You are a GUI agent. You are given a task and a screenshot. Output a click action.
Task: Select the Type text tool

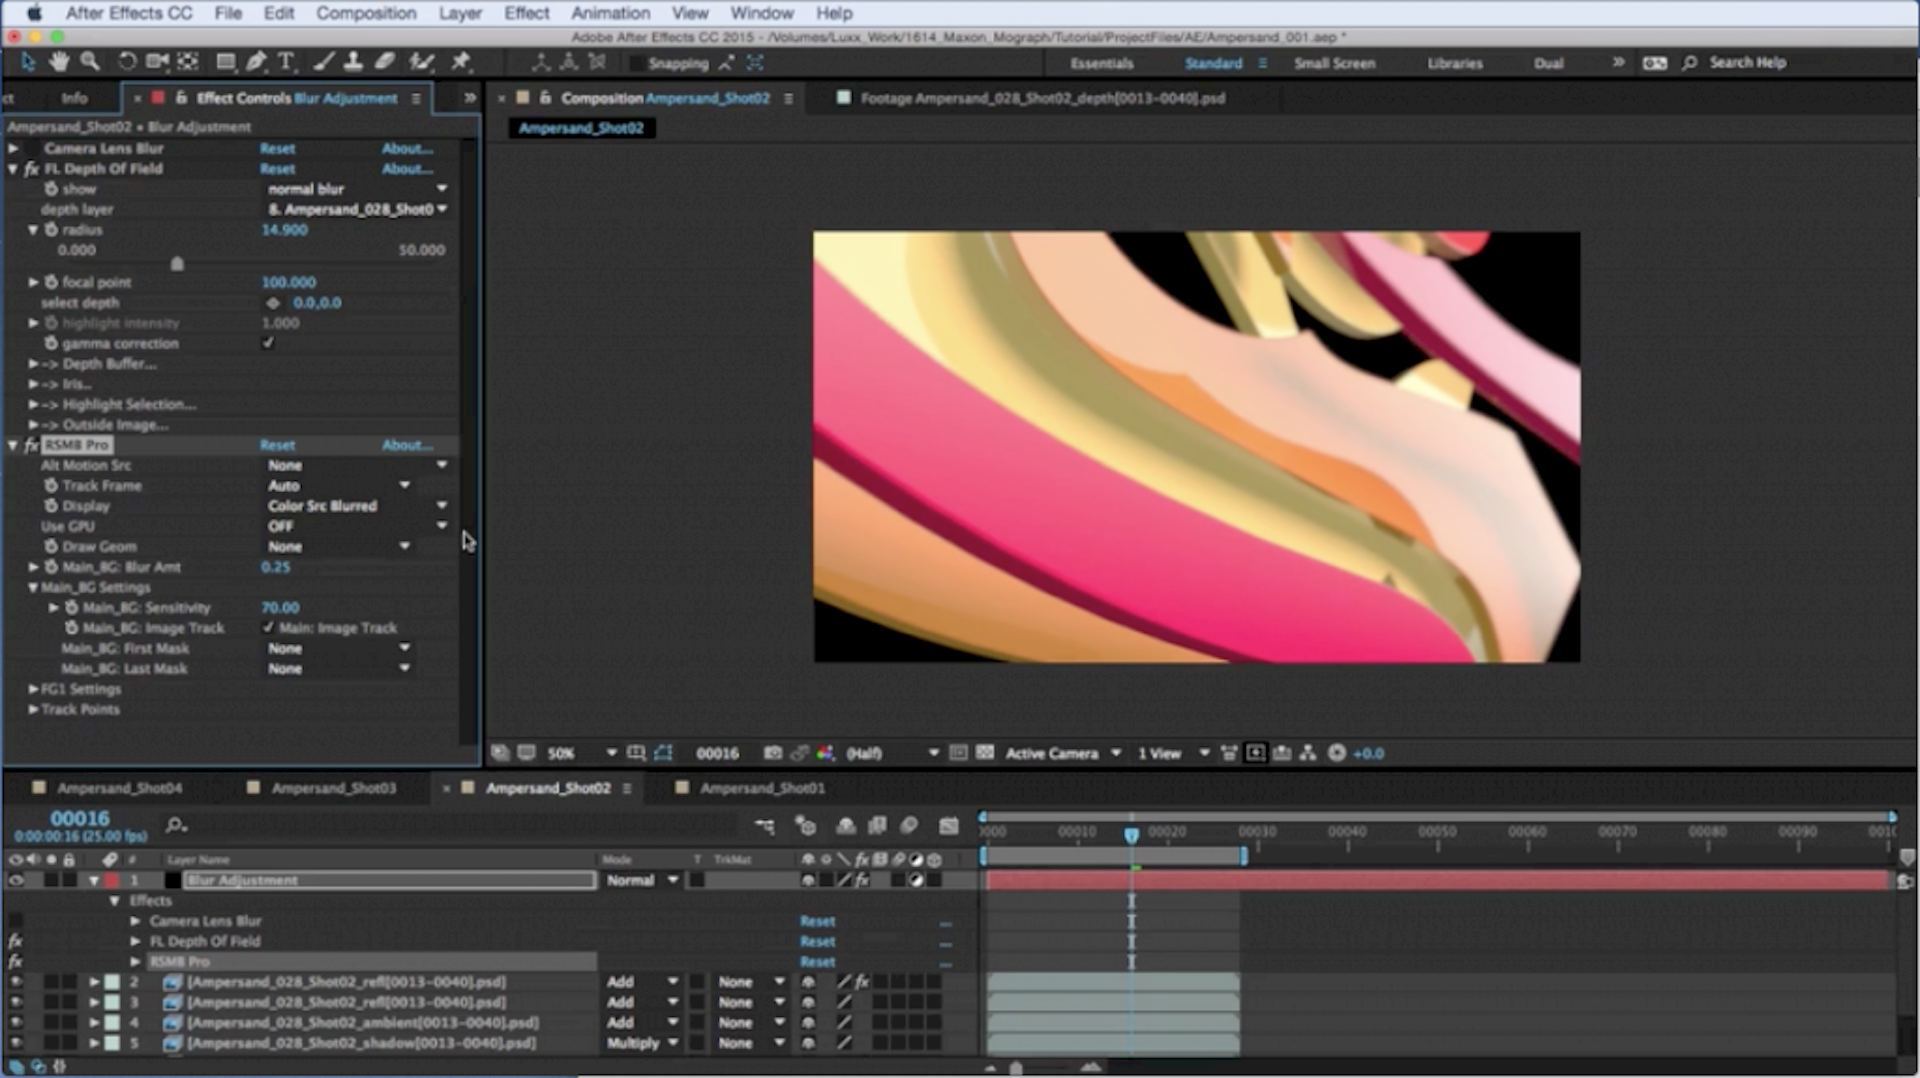pos(286,62)
